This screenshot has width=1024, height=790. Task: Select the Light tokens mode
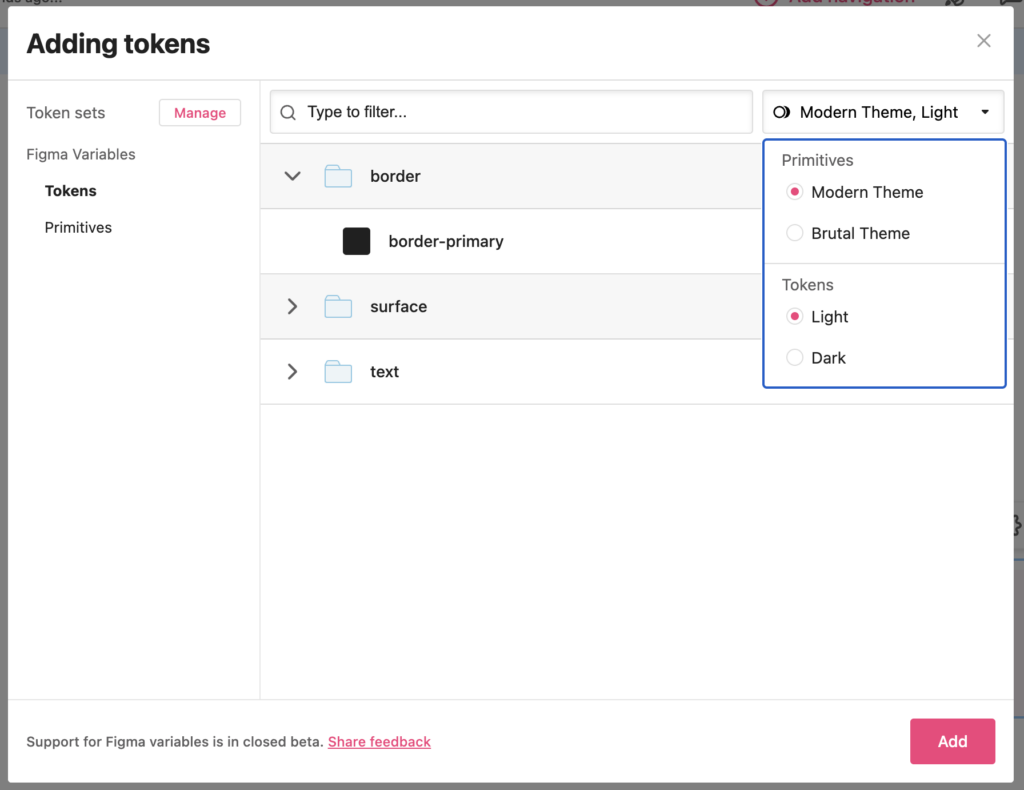tap(795, 317)
